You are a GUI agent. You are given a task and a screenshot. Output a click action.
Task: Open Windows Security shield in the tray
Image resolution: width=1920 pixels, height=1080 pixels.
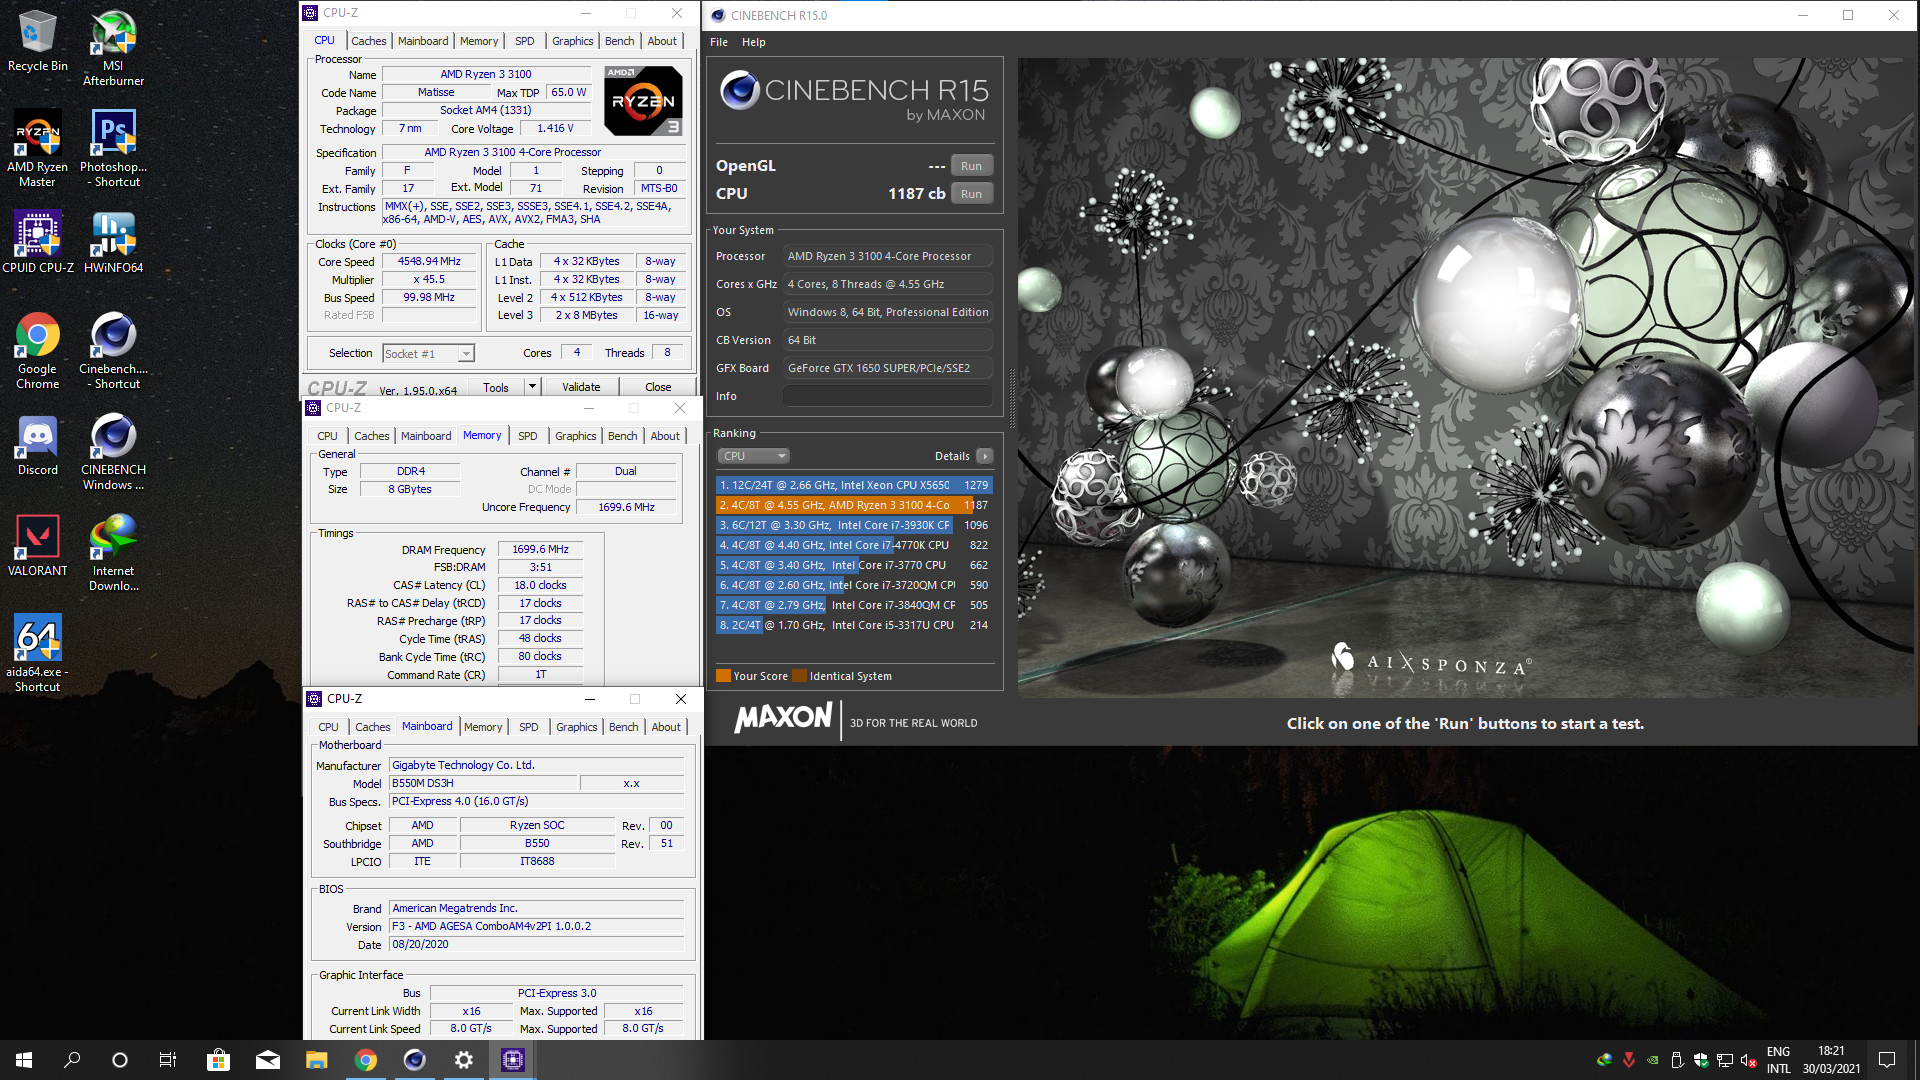1701,1060
